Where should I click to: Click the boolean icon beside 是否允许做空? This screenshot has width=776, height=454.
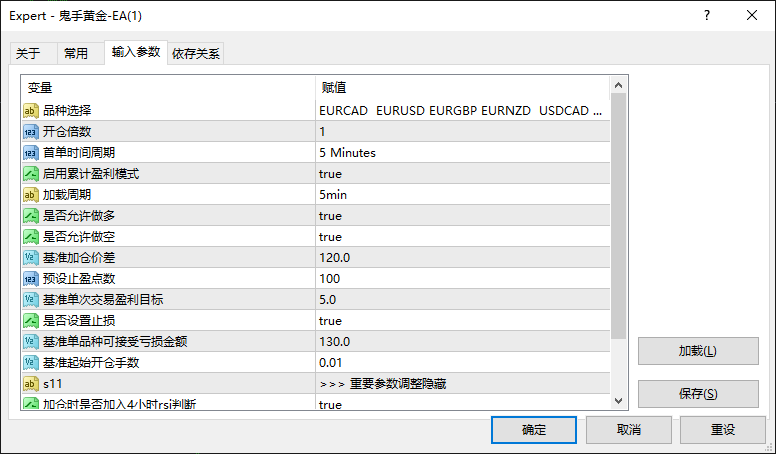[x=31, y=237]
